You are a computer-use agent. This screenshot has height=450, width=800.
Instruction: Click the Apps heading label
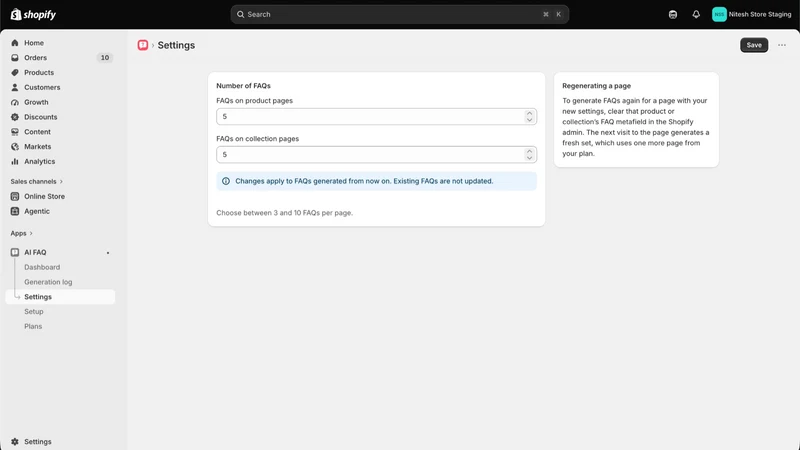pyautogui.click(x=18, y=233)
